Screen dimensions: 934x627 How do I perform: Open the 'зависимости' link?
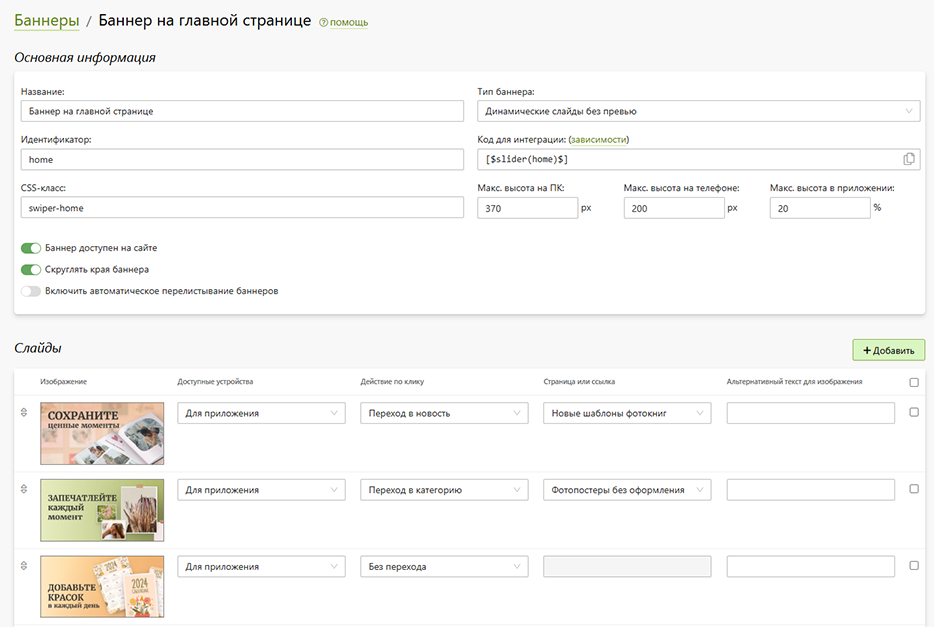[598, 140]
